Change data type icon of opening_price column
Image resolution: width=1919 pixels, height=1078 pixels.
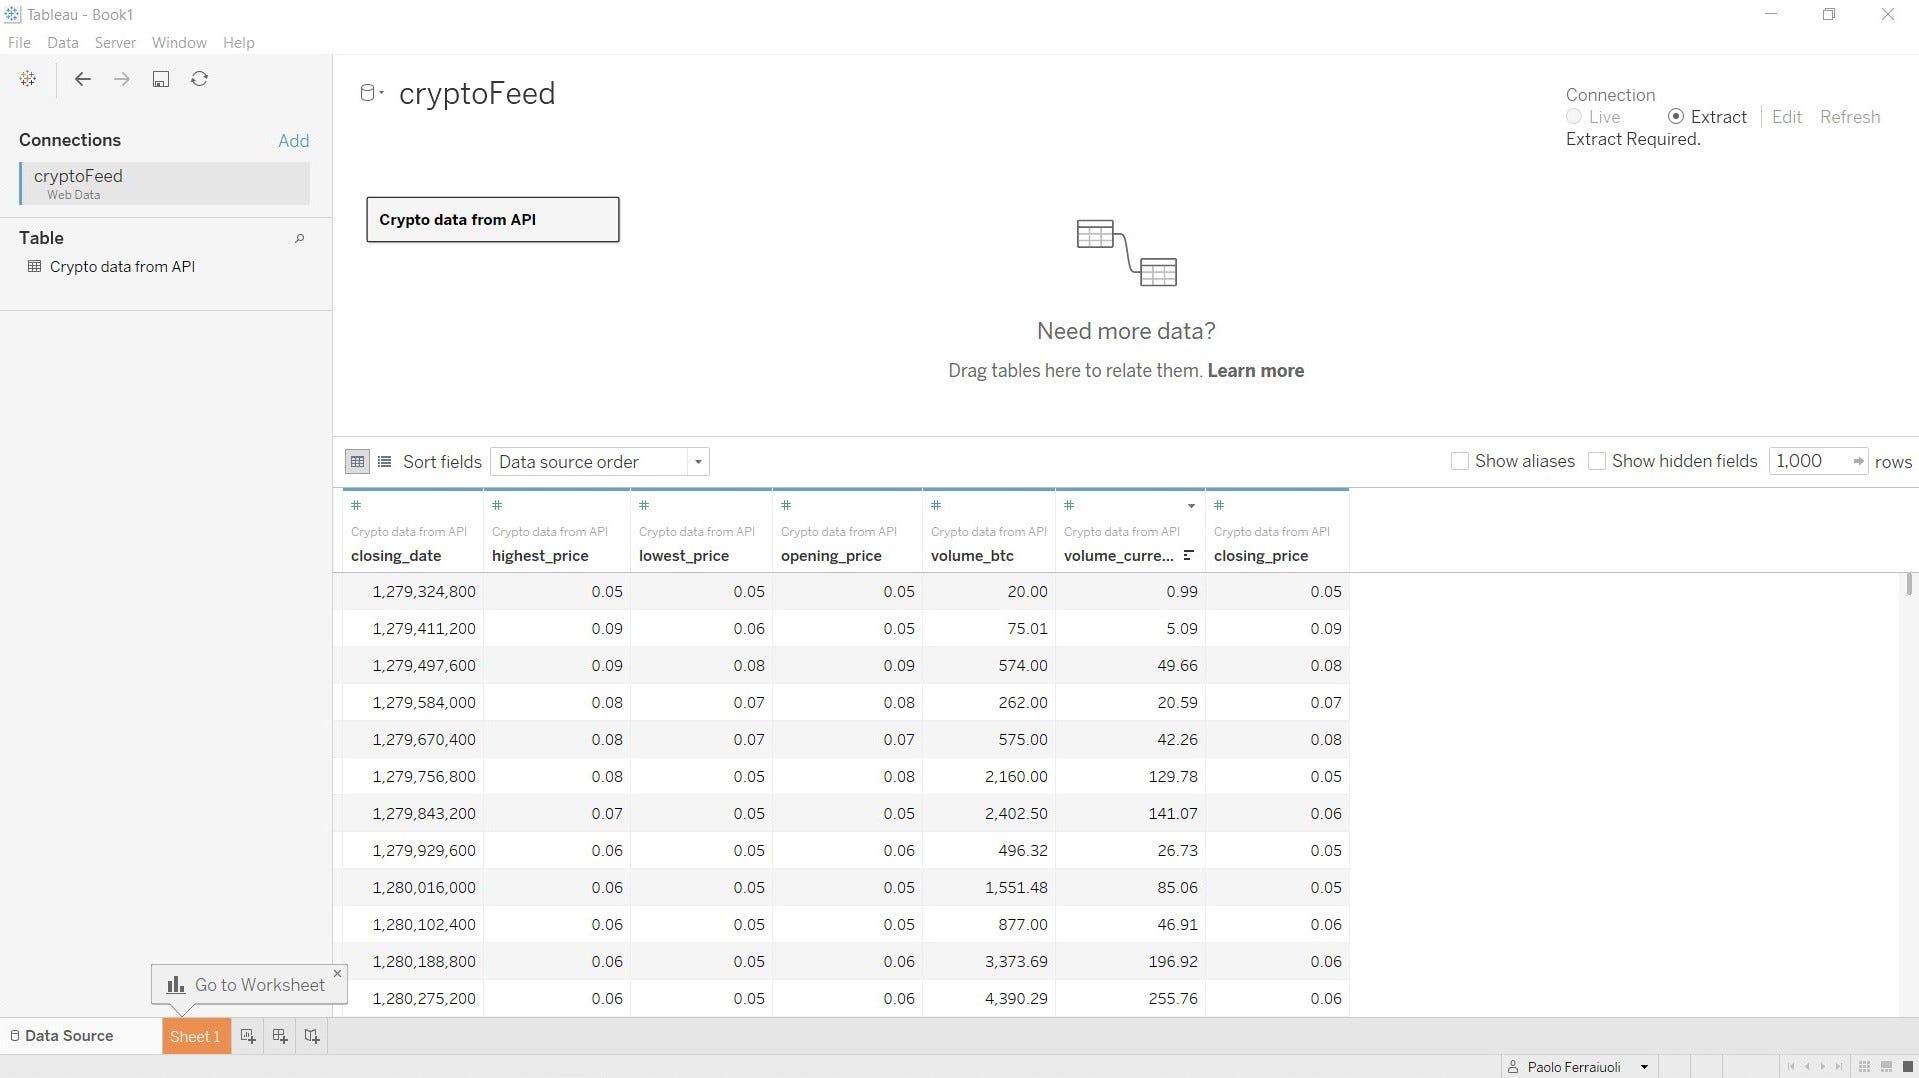tap(786, 506)
